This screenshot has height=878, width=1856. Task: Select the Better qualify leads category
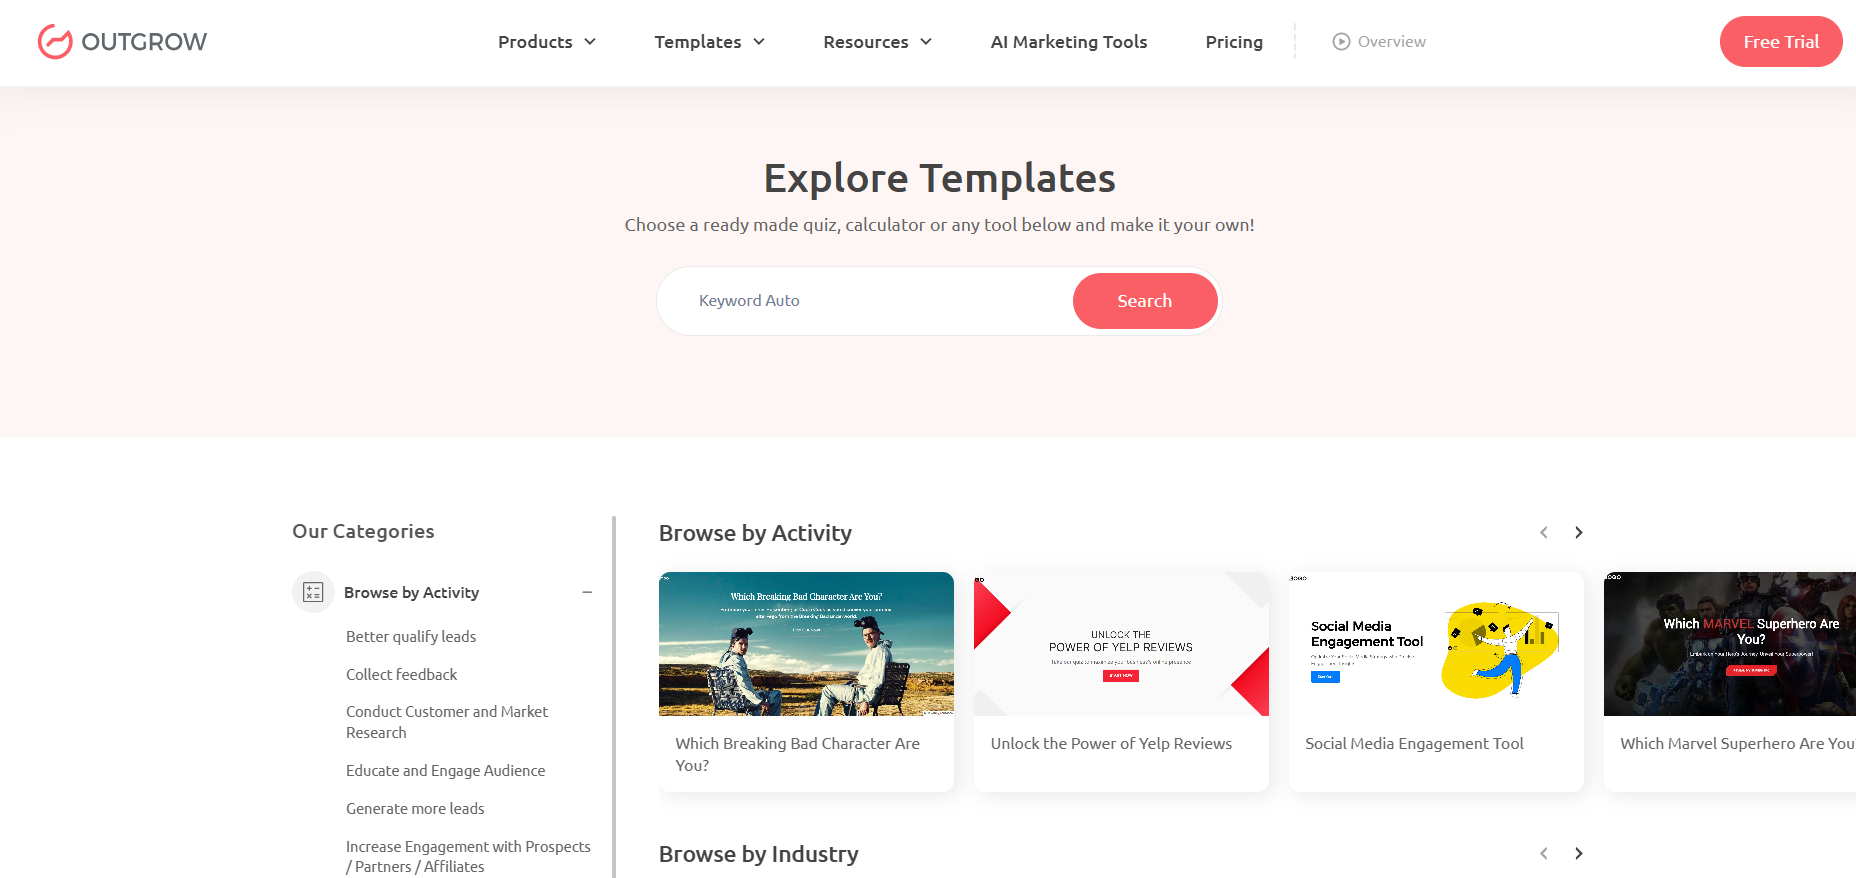(x=411, y=637)
